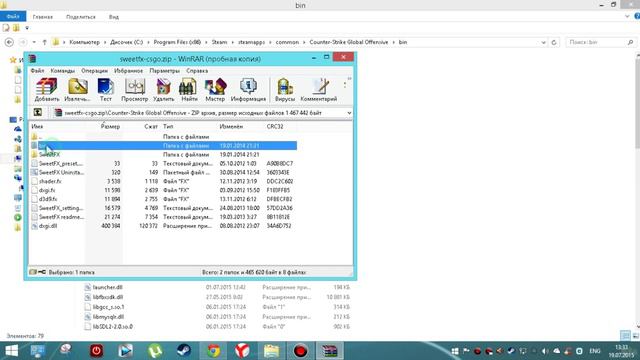Click the Вирусы (Virus scan) toolbar icon
The image size is (640, 360).
pos(284,90)
